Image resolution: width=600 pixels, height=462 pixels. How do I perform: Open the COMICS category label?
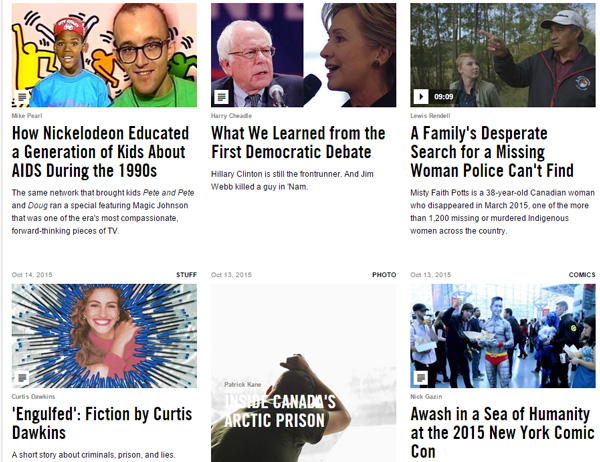coord(582,275)
